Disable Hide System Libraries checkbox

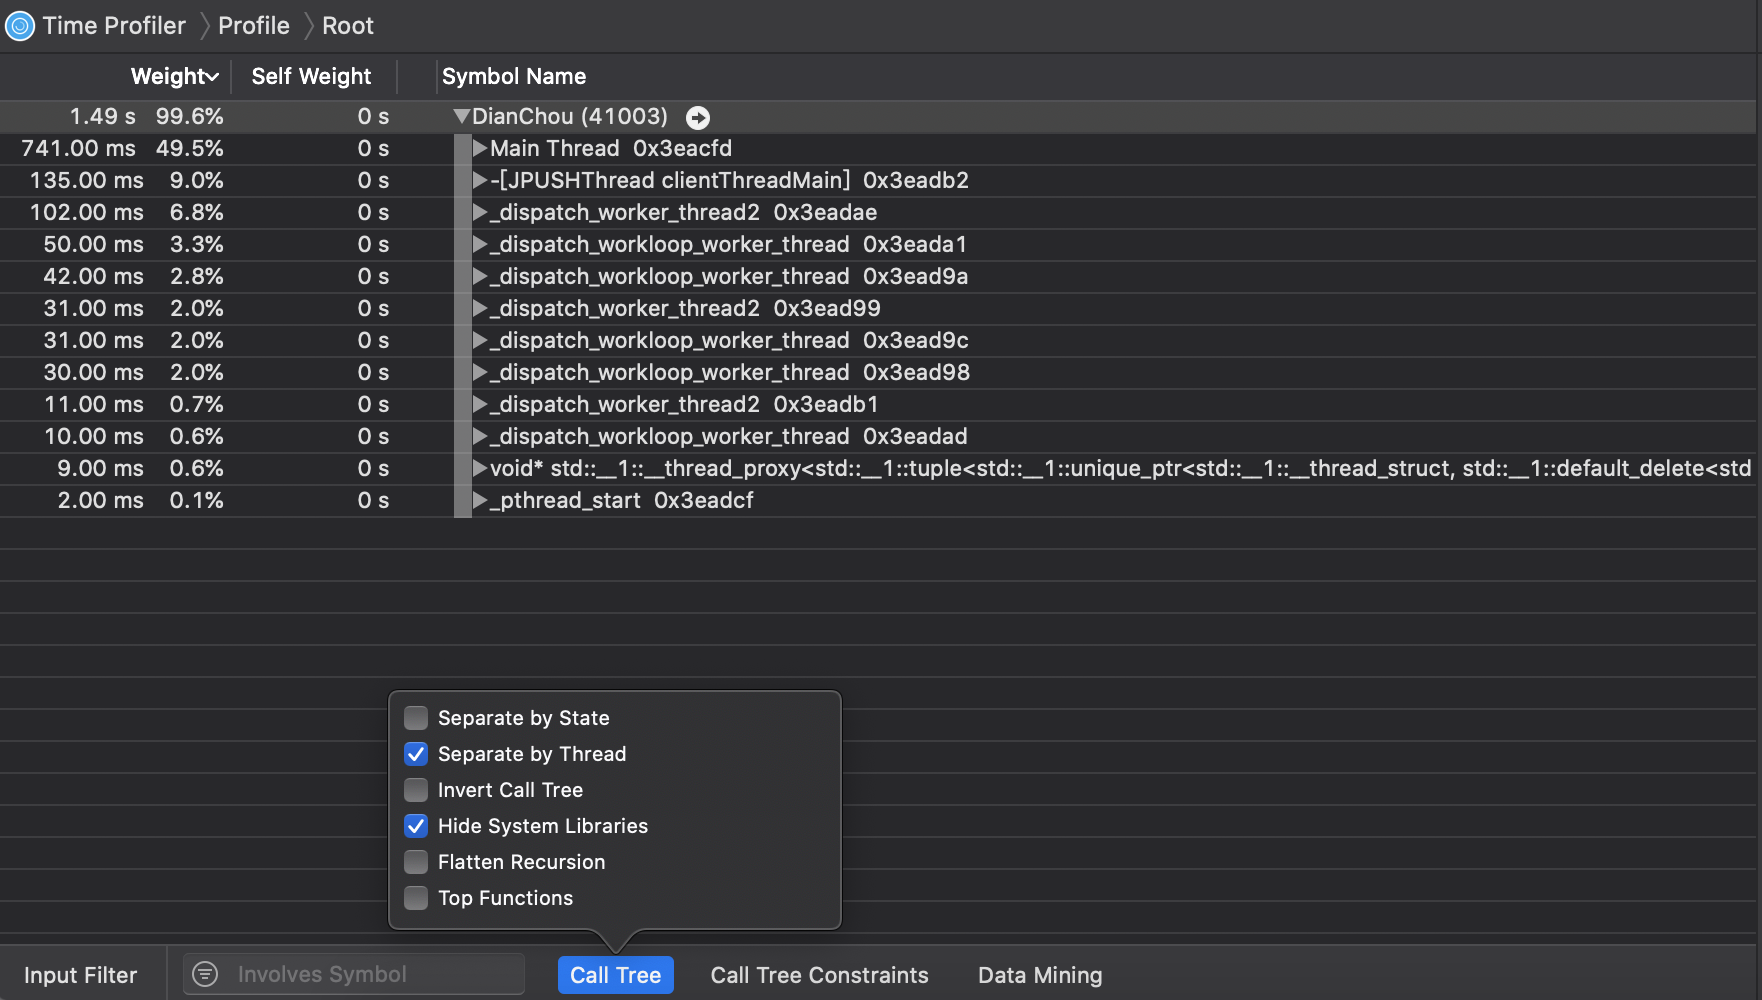416,826
